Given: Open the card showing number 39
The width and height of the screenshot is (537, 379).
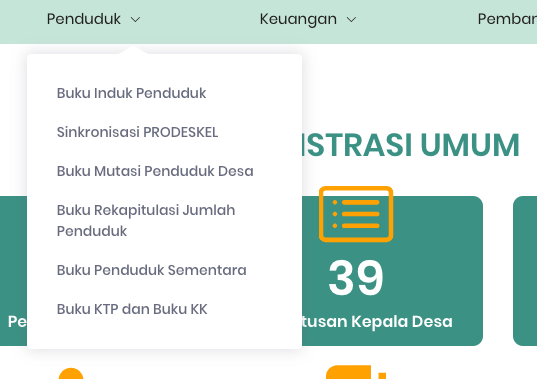Looking at the screenshot, I should pyautogui.click(x=392, y=270).
